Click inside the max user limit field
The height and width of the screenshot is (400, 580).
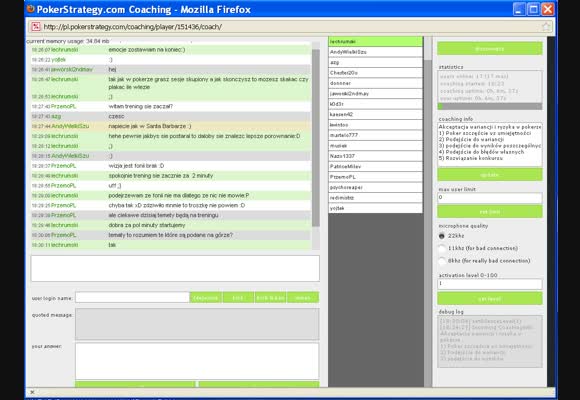[x=490, y=198]
